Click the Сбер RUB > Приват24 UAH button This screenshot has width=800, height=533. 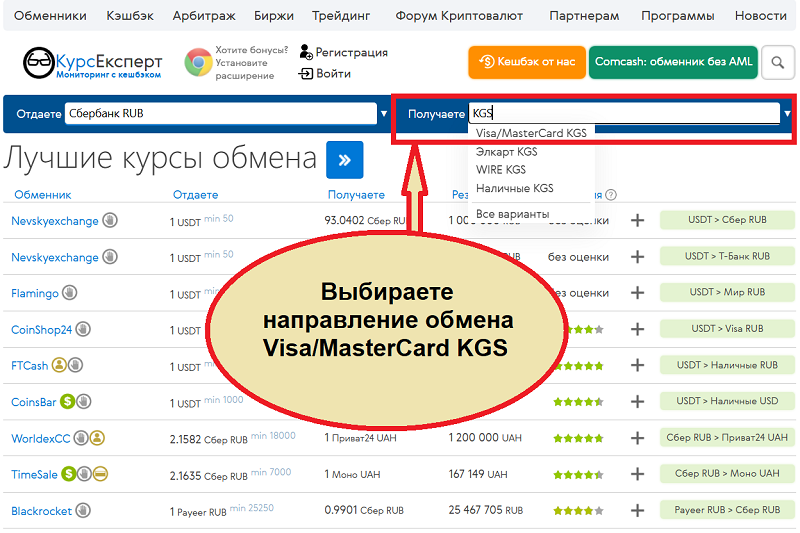click(727, 438)
